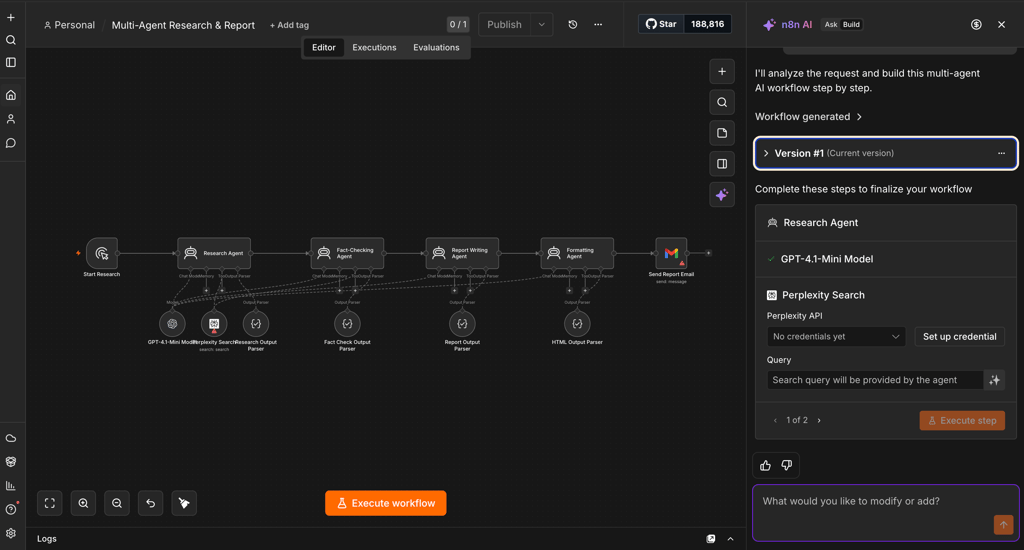Go to previous setup step
Image resolution: width=1024 pixels, height=550 pixels.
tap(775, 420)
